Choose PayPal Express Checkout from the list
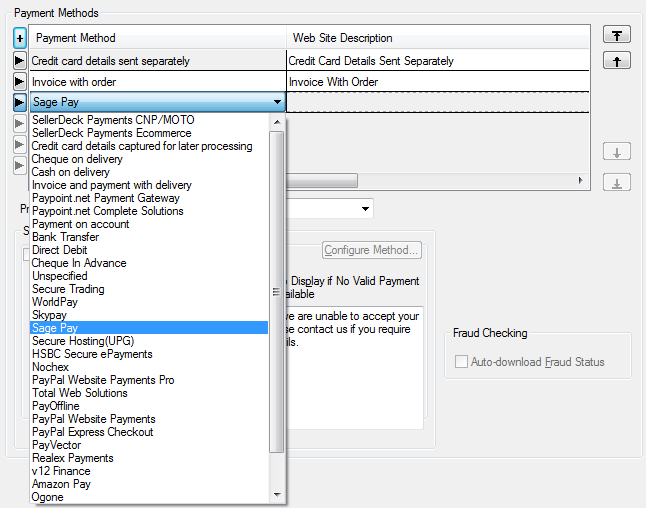This screenshot has width=646, height=508. point(93,432)
